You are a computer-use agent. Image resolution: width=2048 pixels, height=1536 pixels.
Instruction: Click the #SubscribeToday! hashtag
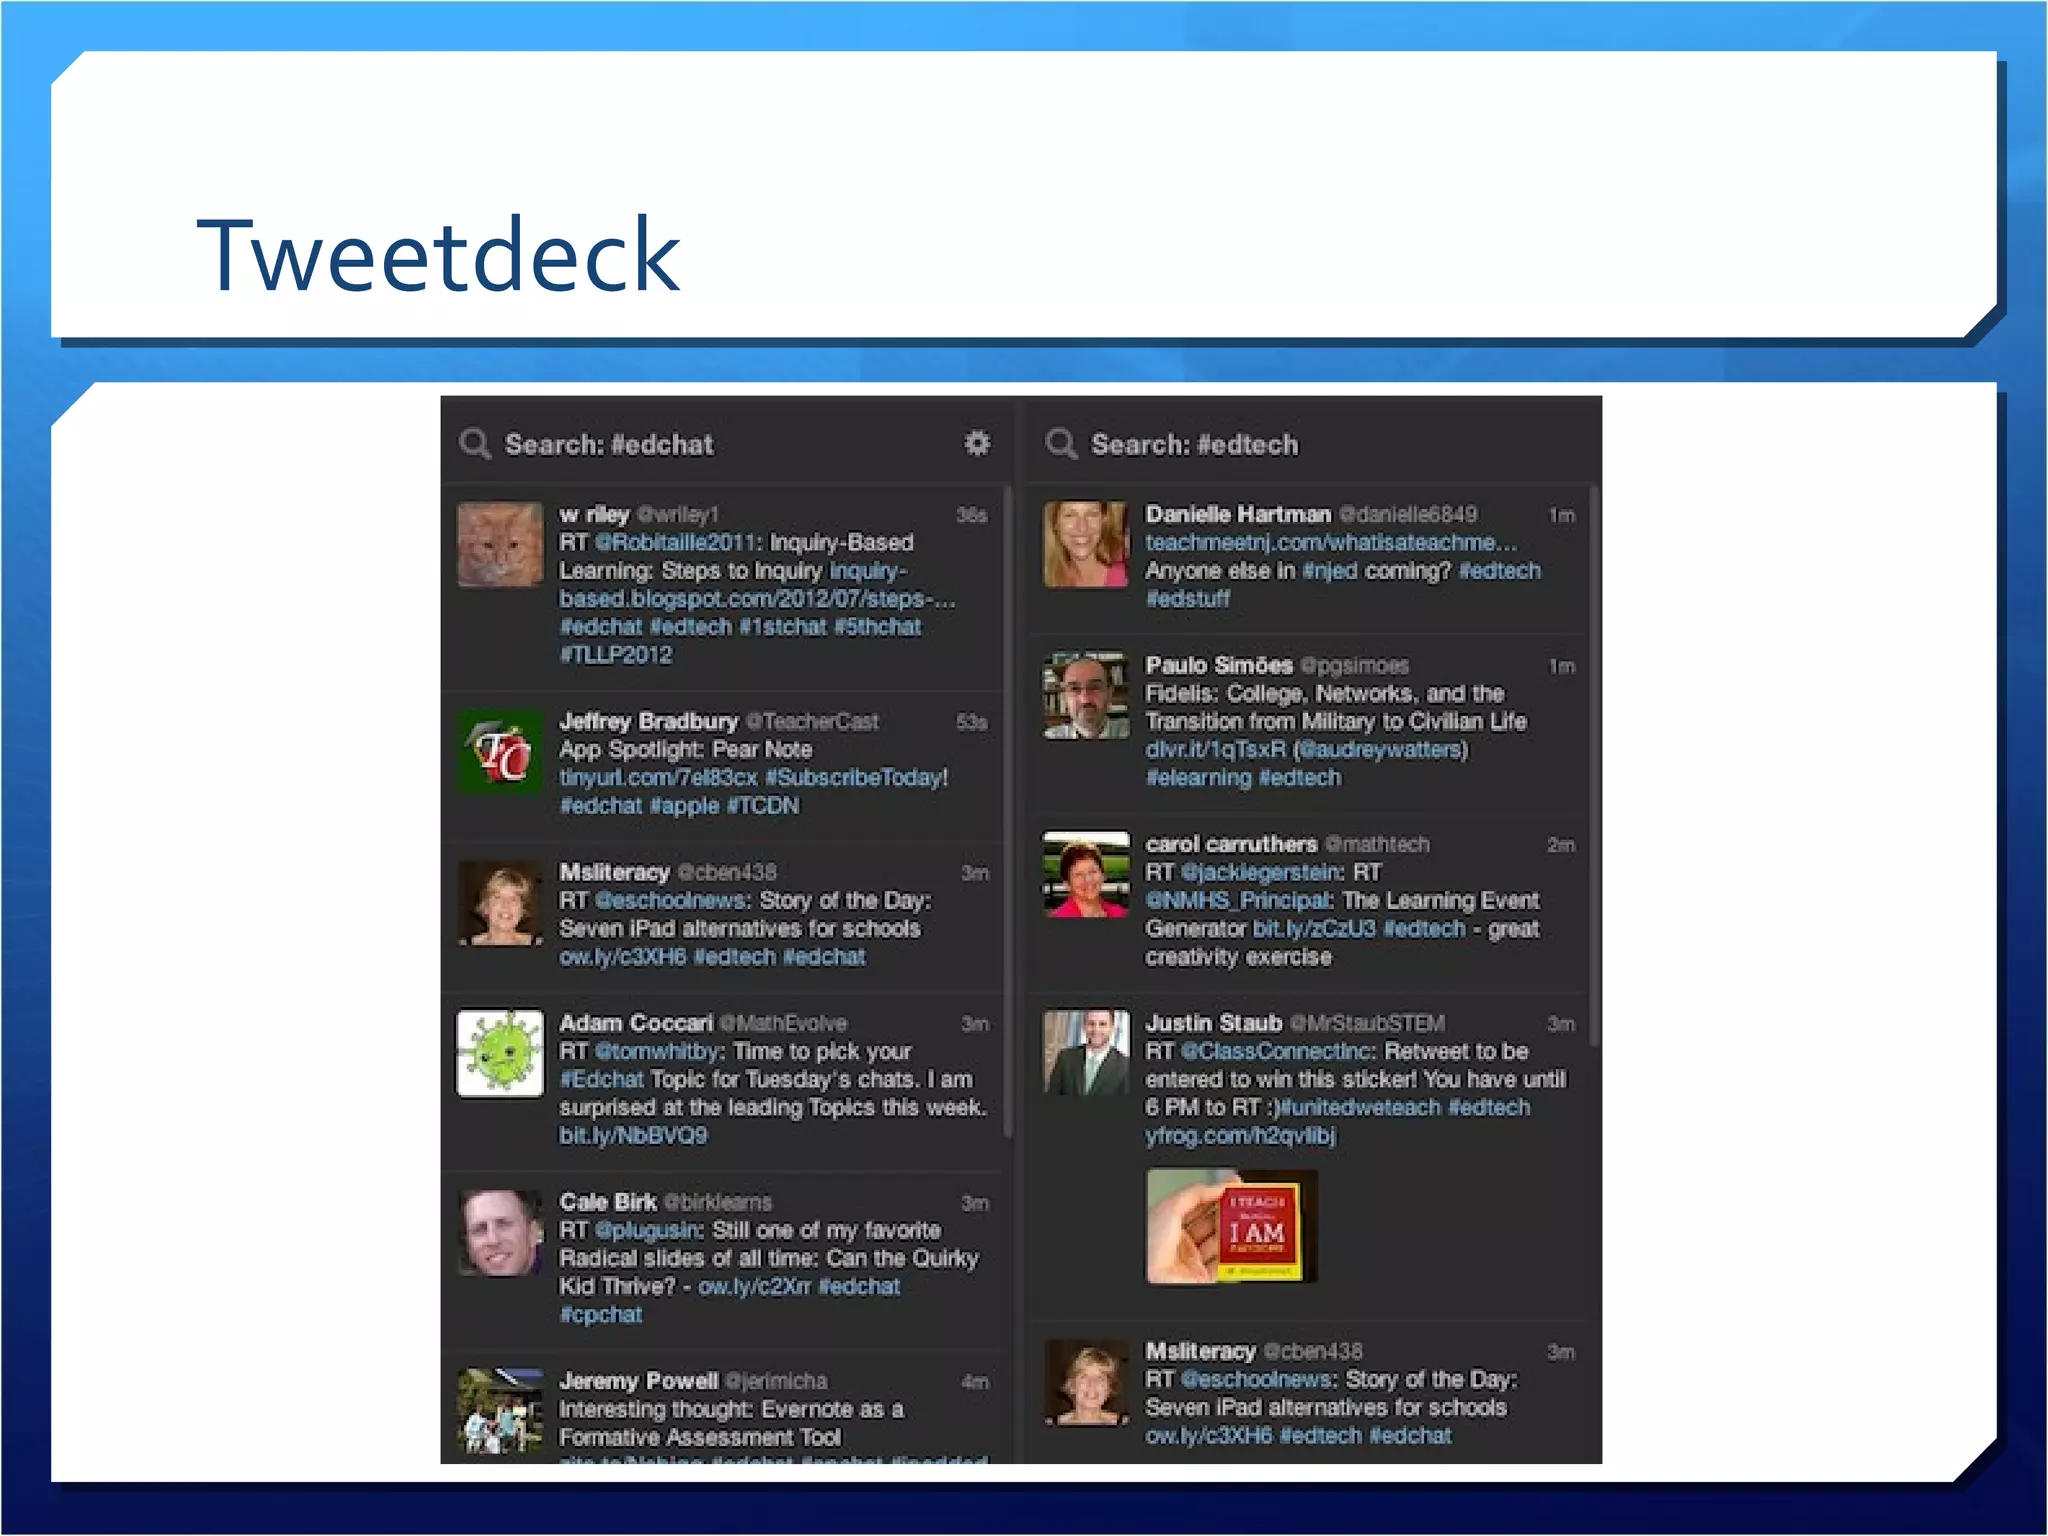(x=856, y=777)
